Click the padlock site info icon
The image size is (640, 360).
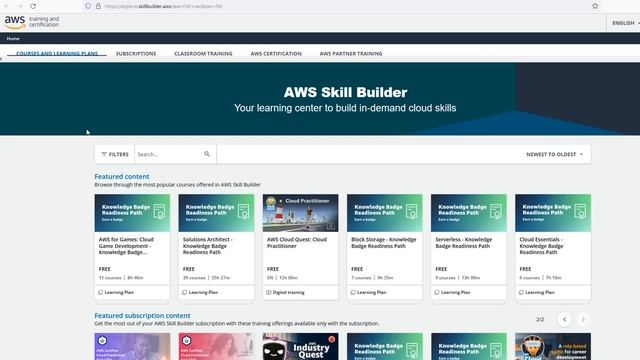pyautogui.click(x=98, y=6)
